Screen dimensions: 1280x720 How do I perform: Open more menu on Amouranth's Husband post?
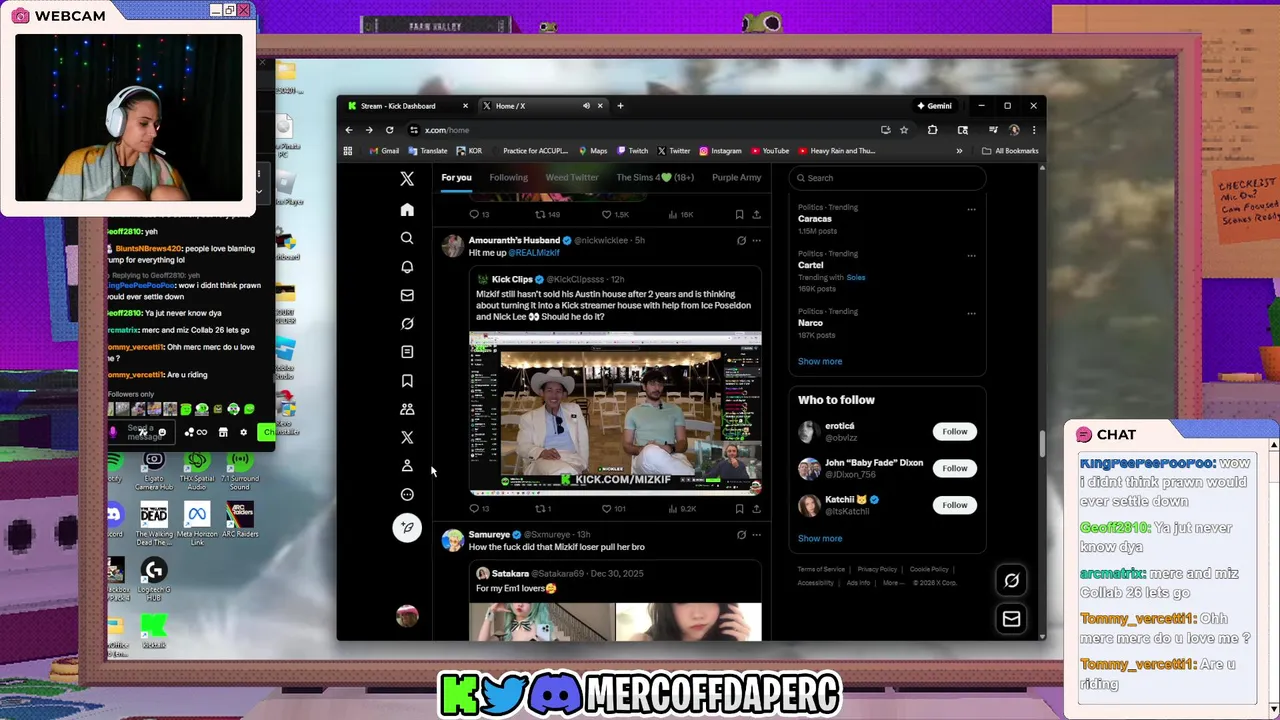tap(756, 241)
